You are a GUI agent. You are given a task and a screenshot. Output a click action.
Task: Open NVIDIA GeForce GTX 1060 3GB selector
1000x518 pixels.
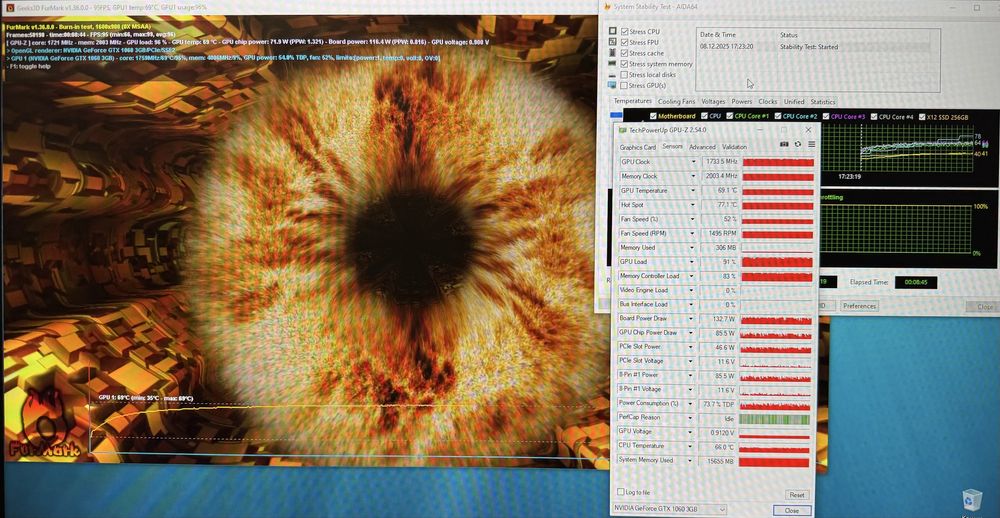tap(669, 509)
